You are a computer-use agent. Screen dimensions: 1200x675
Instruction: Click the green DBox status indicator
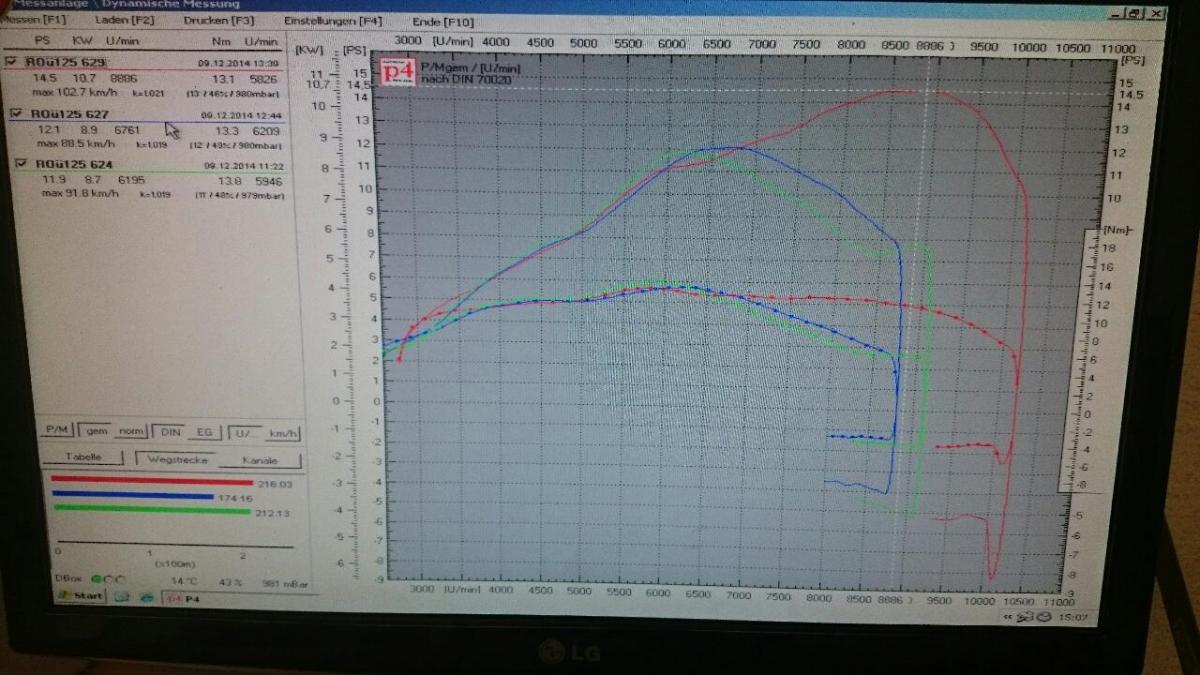coord(96,579)
